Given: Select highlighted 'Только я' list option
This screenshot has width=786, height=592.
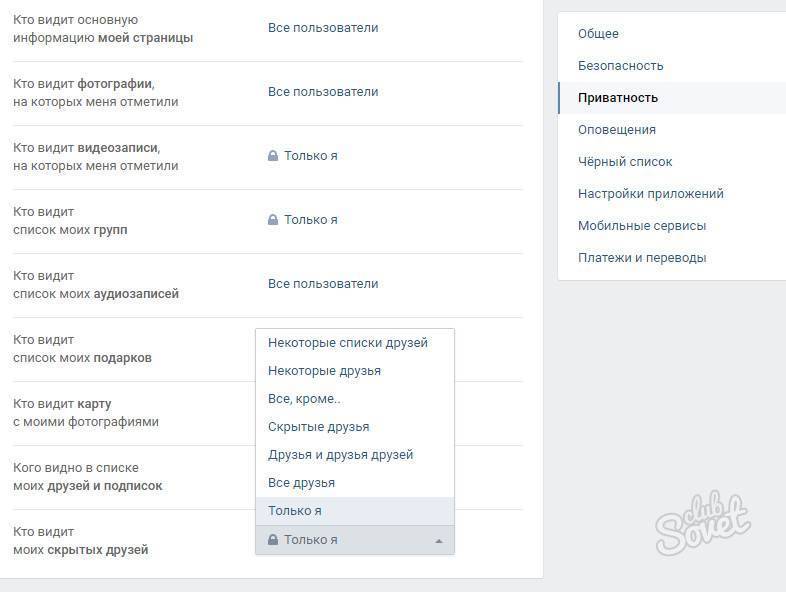Looking at the screenshot, I should tap(355, 511).
